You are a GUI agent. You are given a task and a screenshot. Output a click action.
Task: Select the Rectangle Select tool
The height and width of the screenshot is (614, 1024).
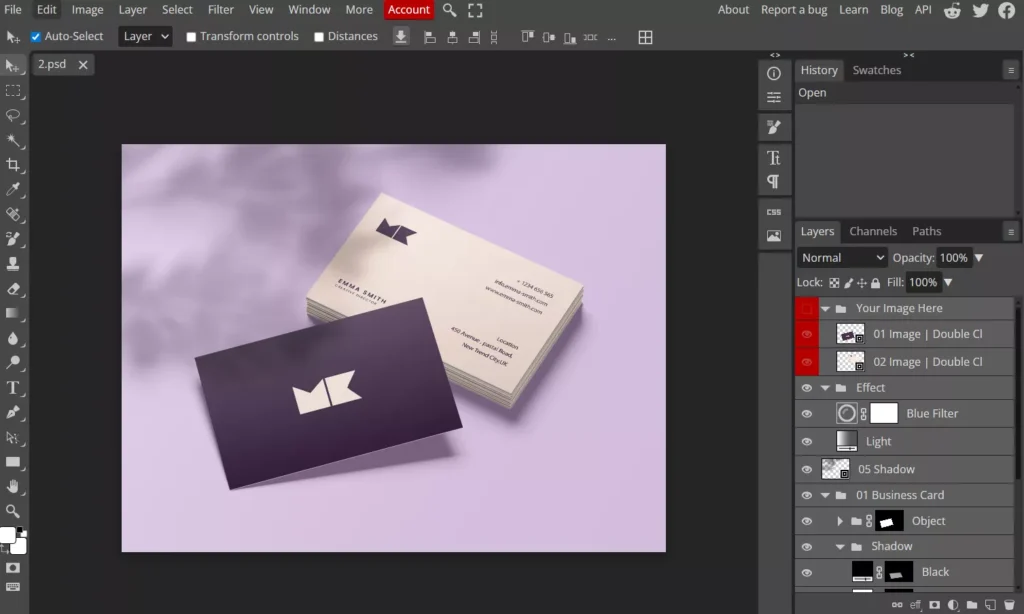pyautogui.click(x=12, y=91)
